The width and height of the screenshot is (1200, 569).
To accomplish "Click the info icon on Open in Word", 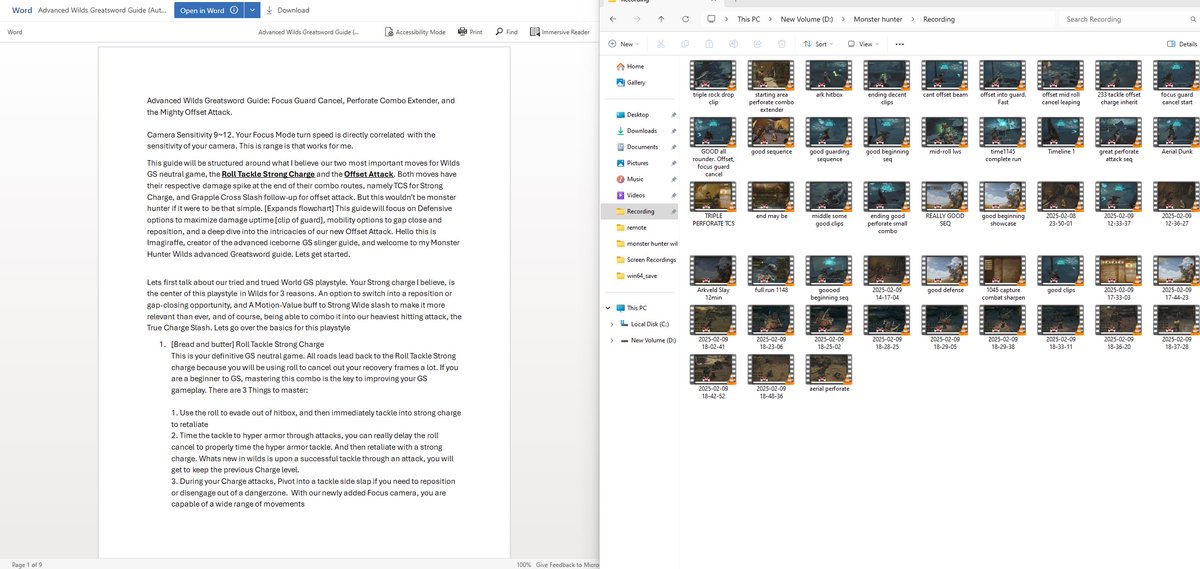I will 234,10.
